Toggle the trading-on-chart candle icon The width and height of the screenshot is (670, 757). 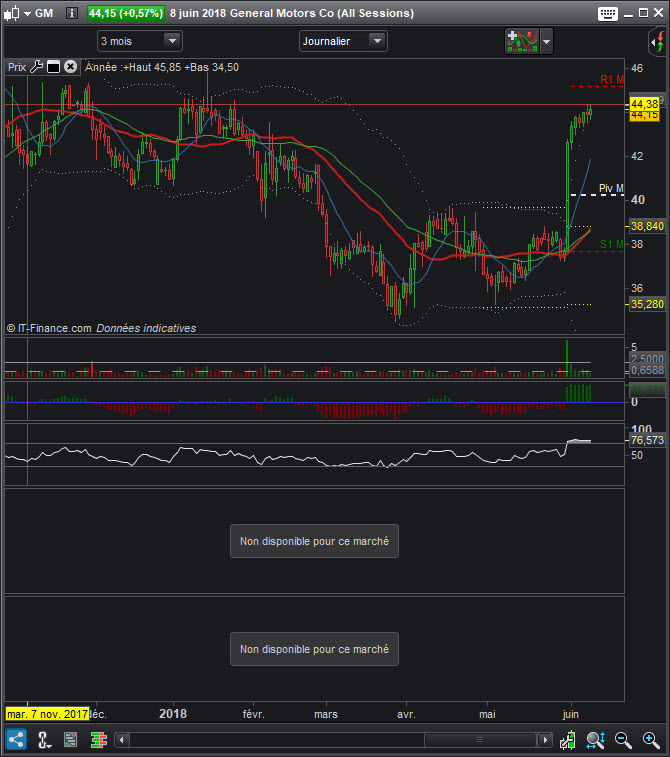tap(568, 740)
